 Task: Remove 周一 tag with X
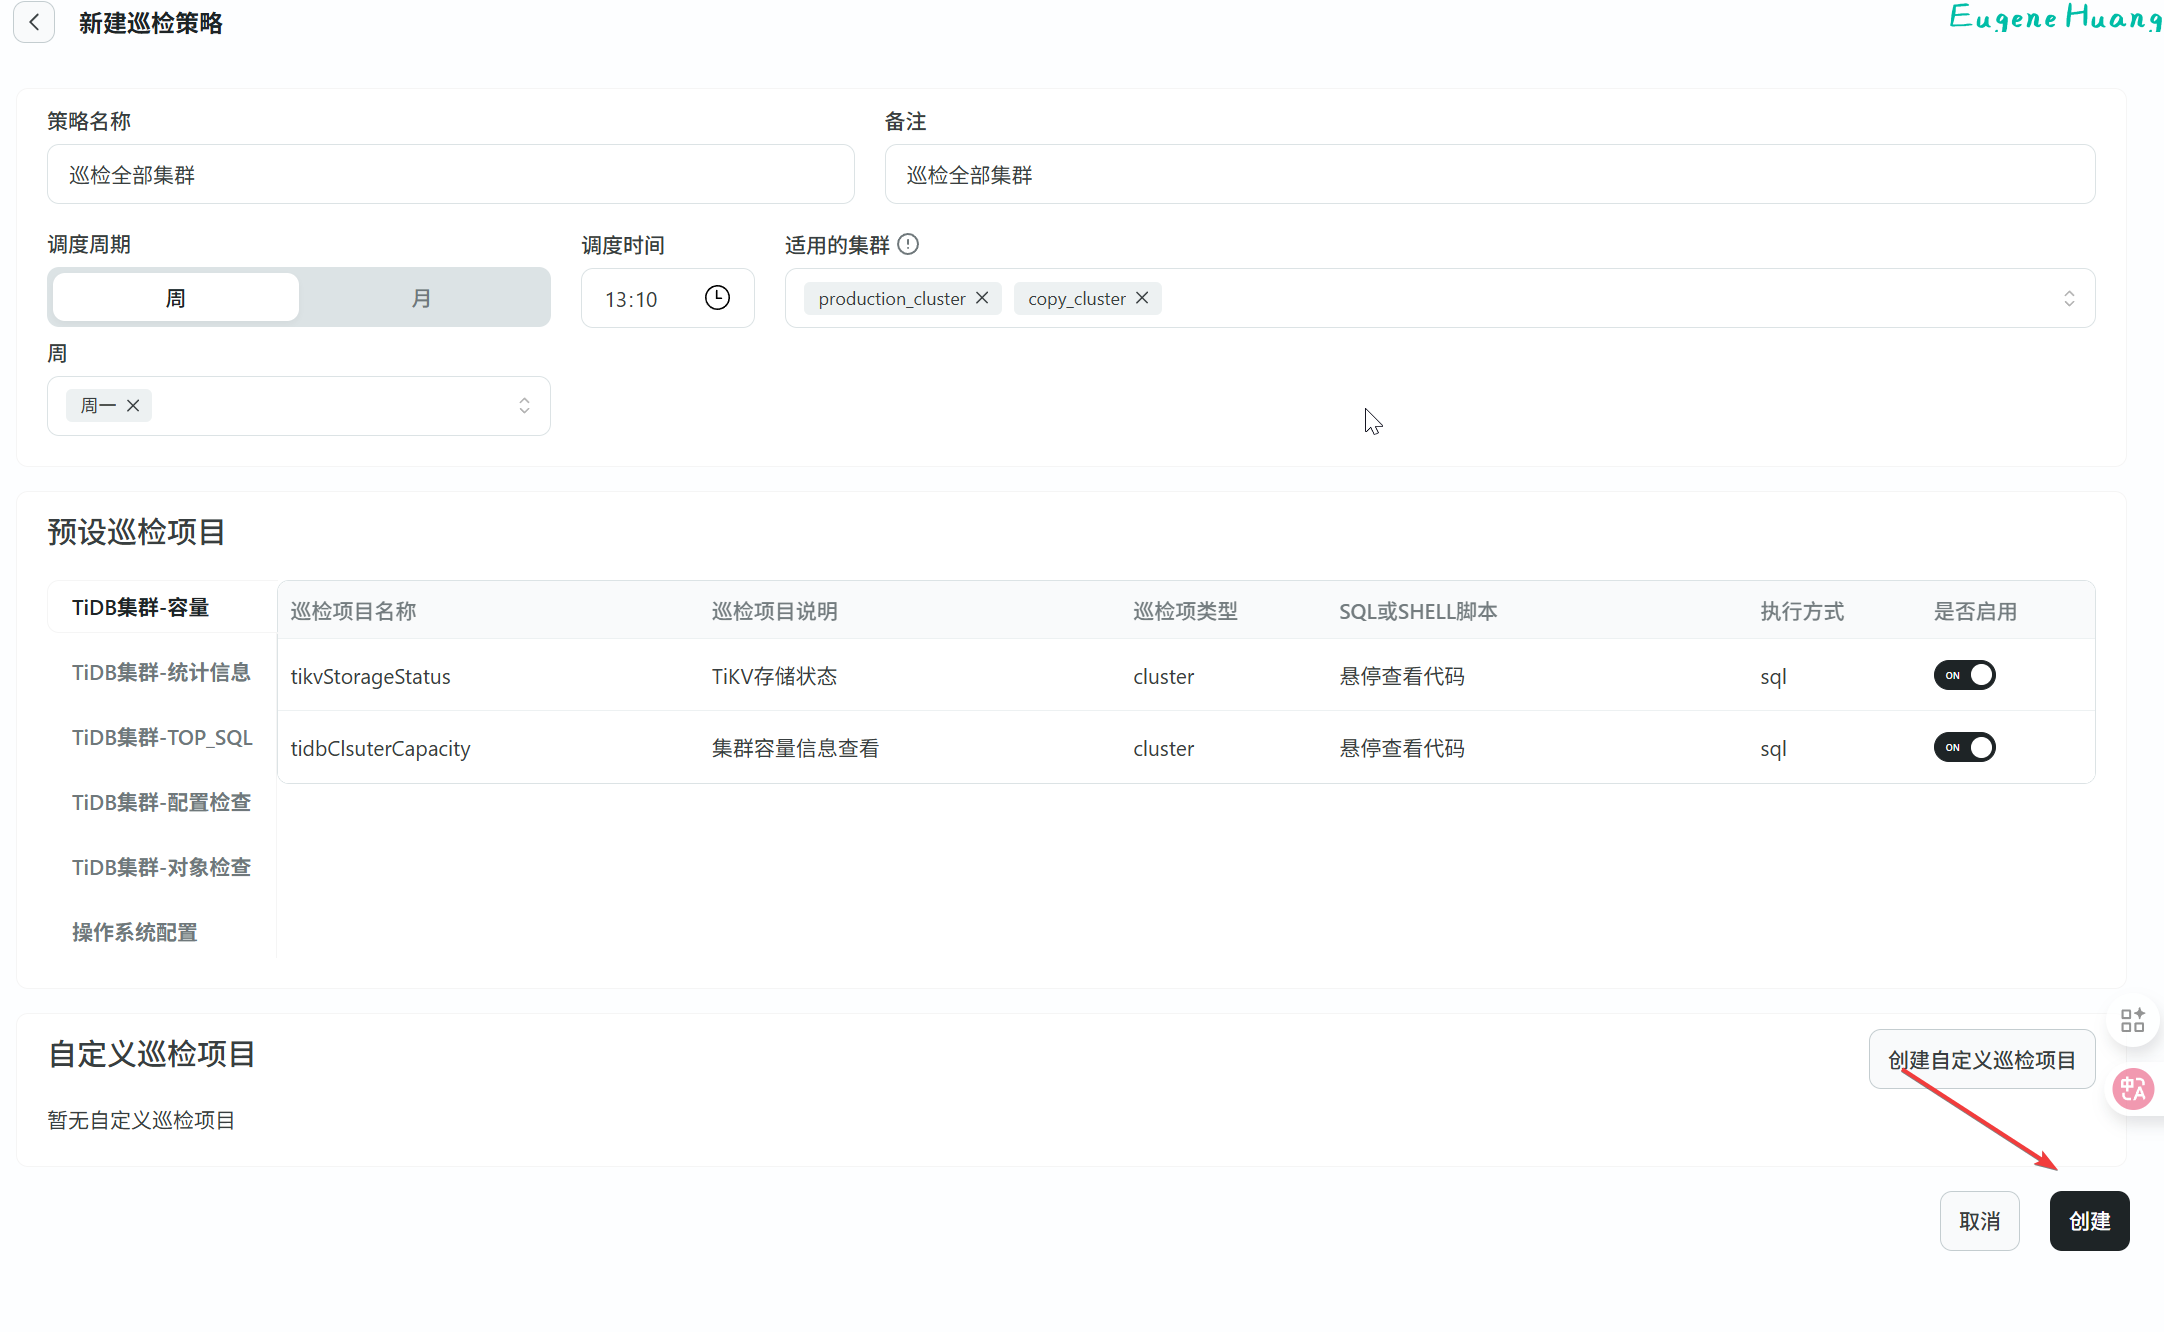[133, 405]
